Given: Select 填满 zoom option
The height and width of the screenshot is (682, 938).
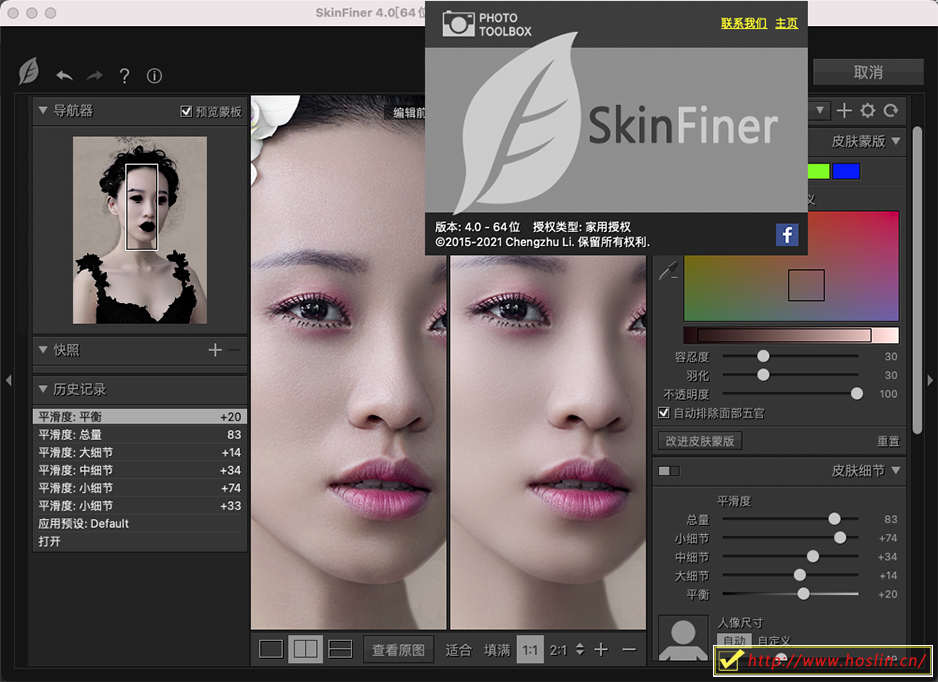Looking at the screenshot, I should (x=497, y=650).
